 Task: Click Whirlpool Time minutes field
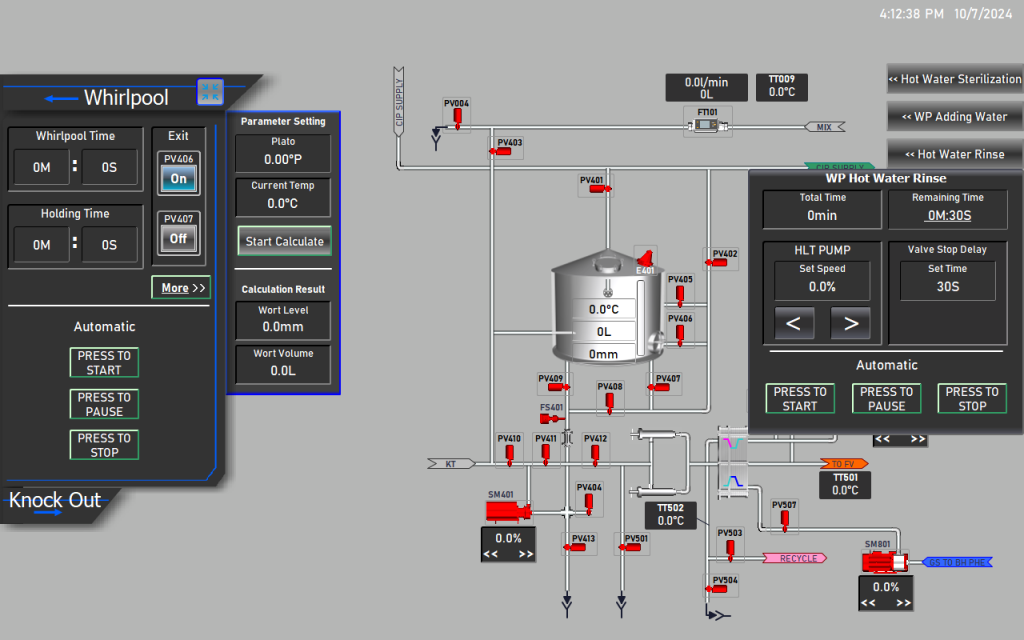coord(42,168)
